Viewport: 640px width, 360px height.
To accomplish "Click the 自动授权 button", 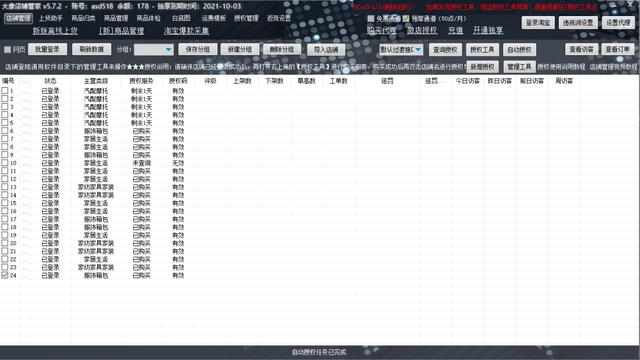I will tap(519, 50).
